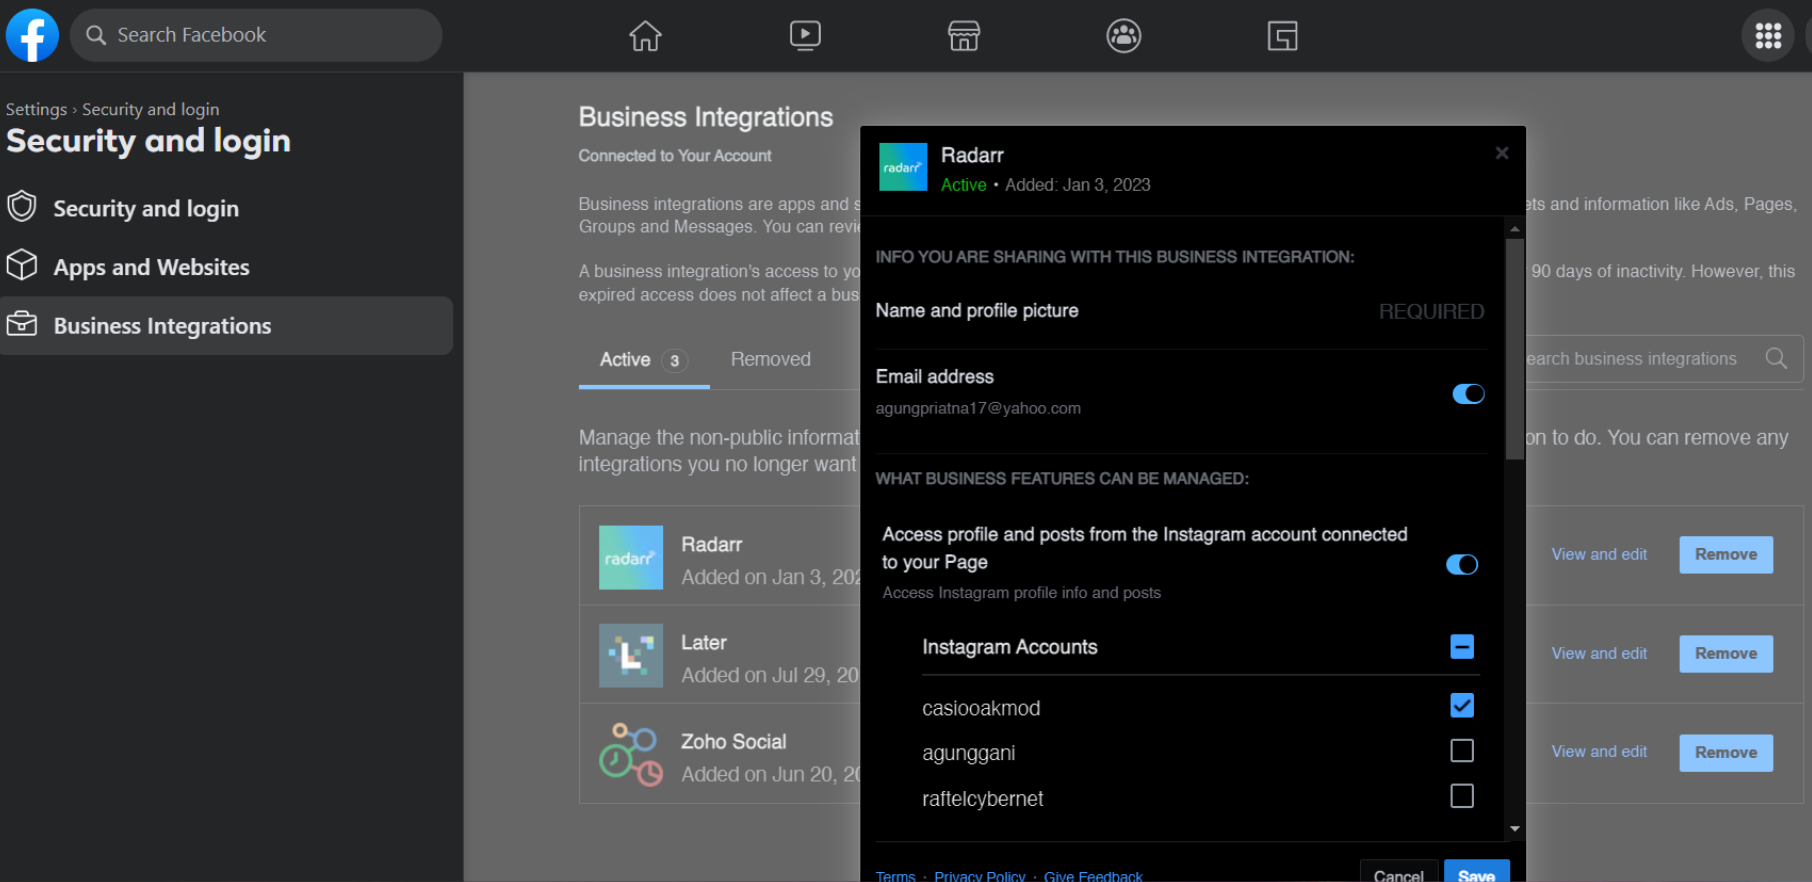Turn off Instagram profile access toggle
This screenshot has height=882, width=1812.
click(1461, 565)
